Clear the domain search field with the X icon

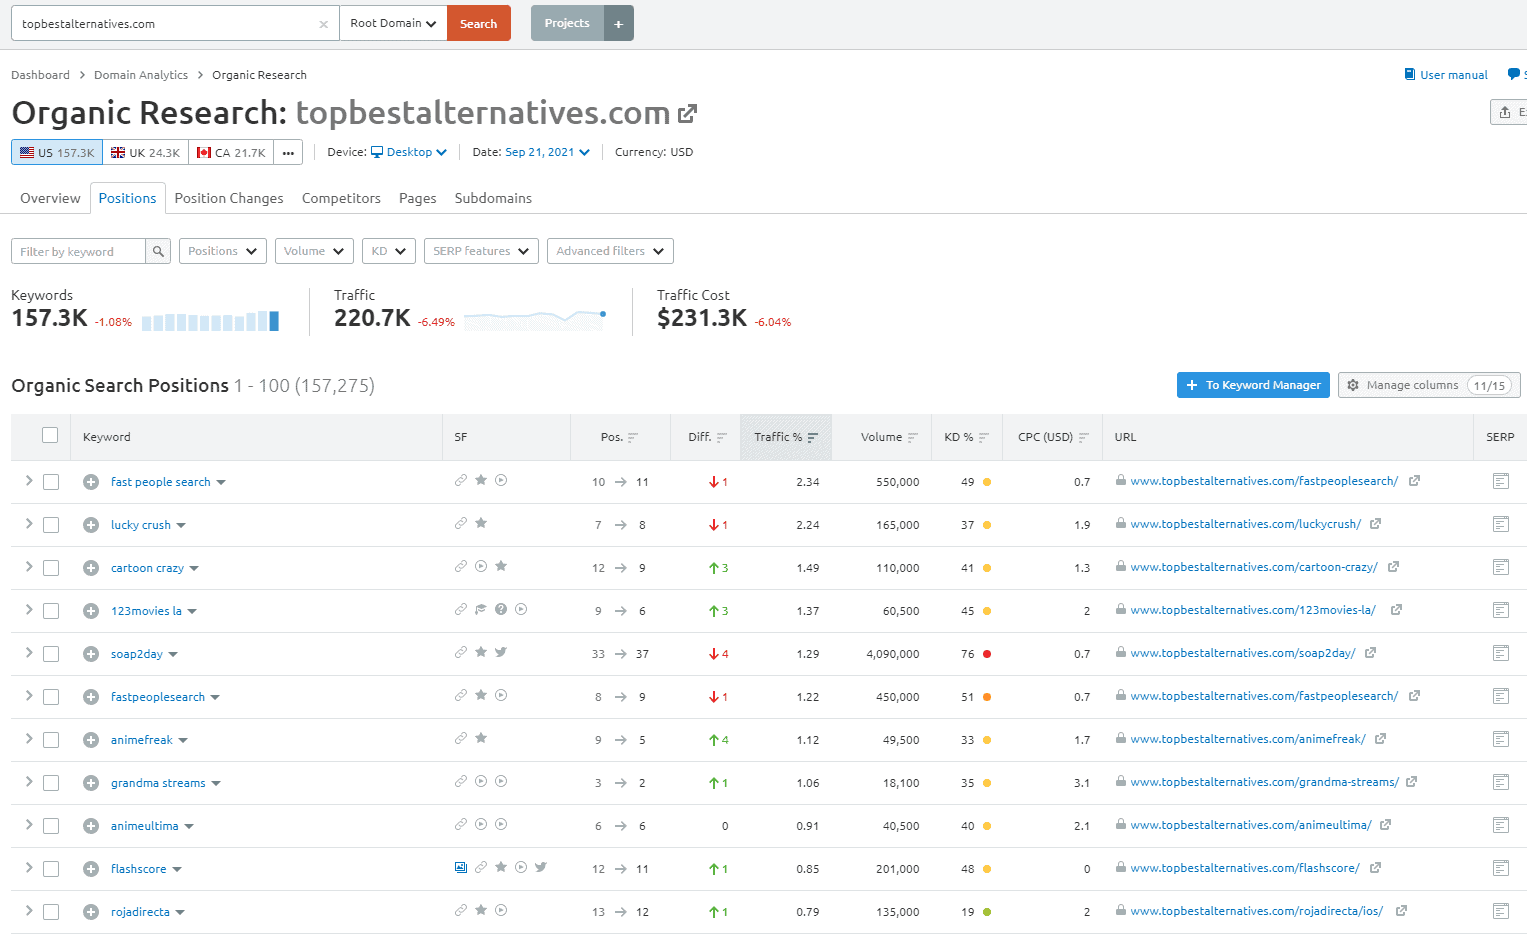point(323,24)
